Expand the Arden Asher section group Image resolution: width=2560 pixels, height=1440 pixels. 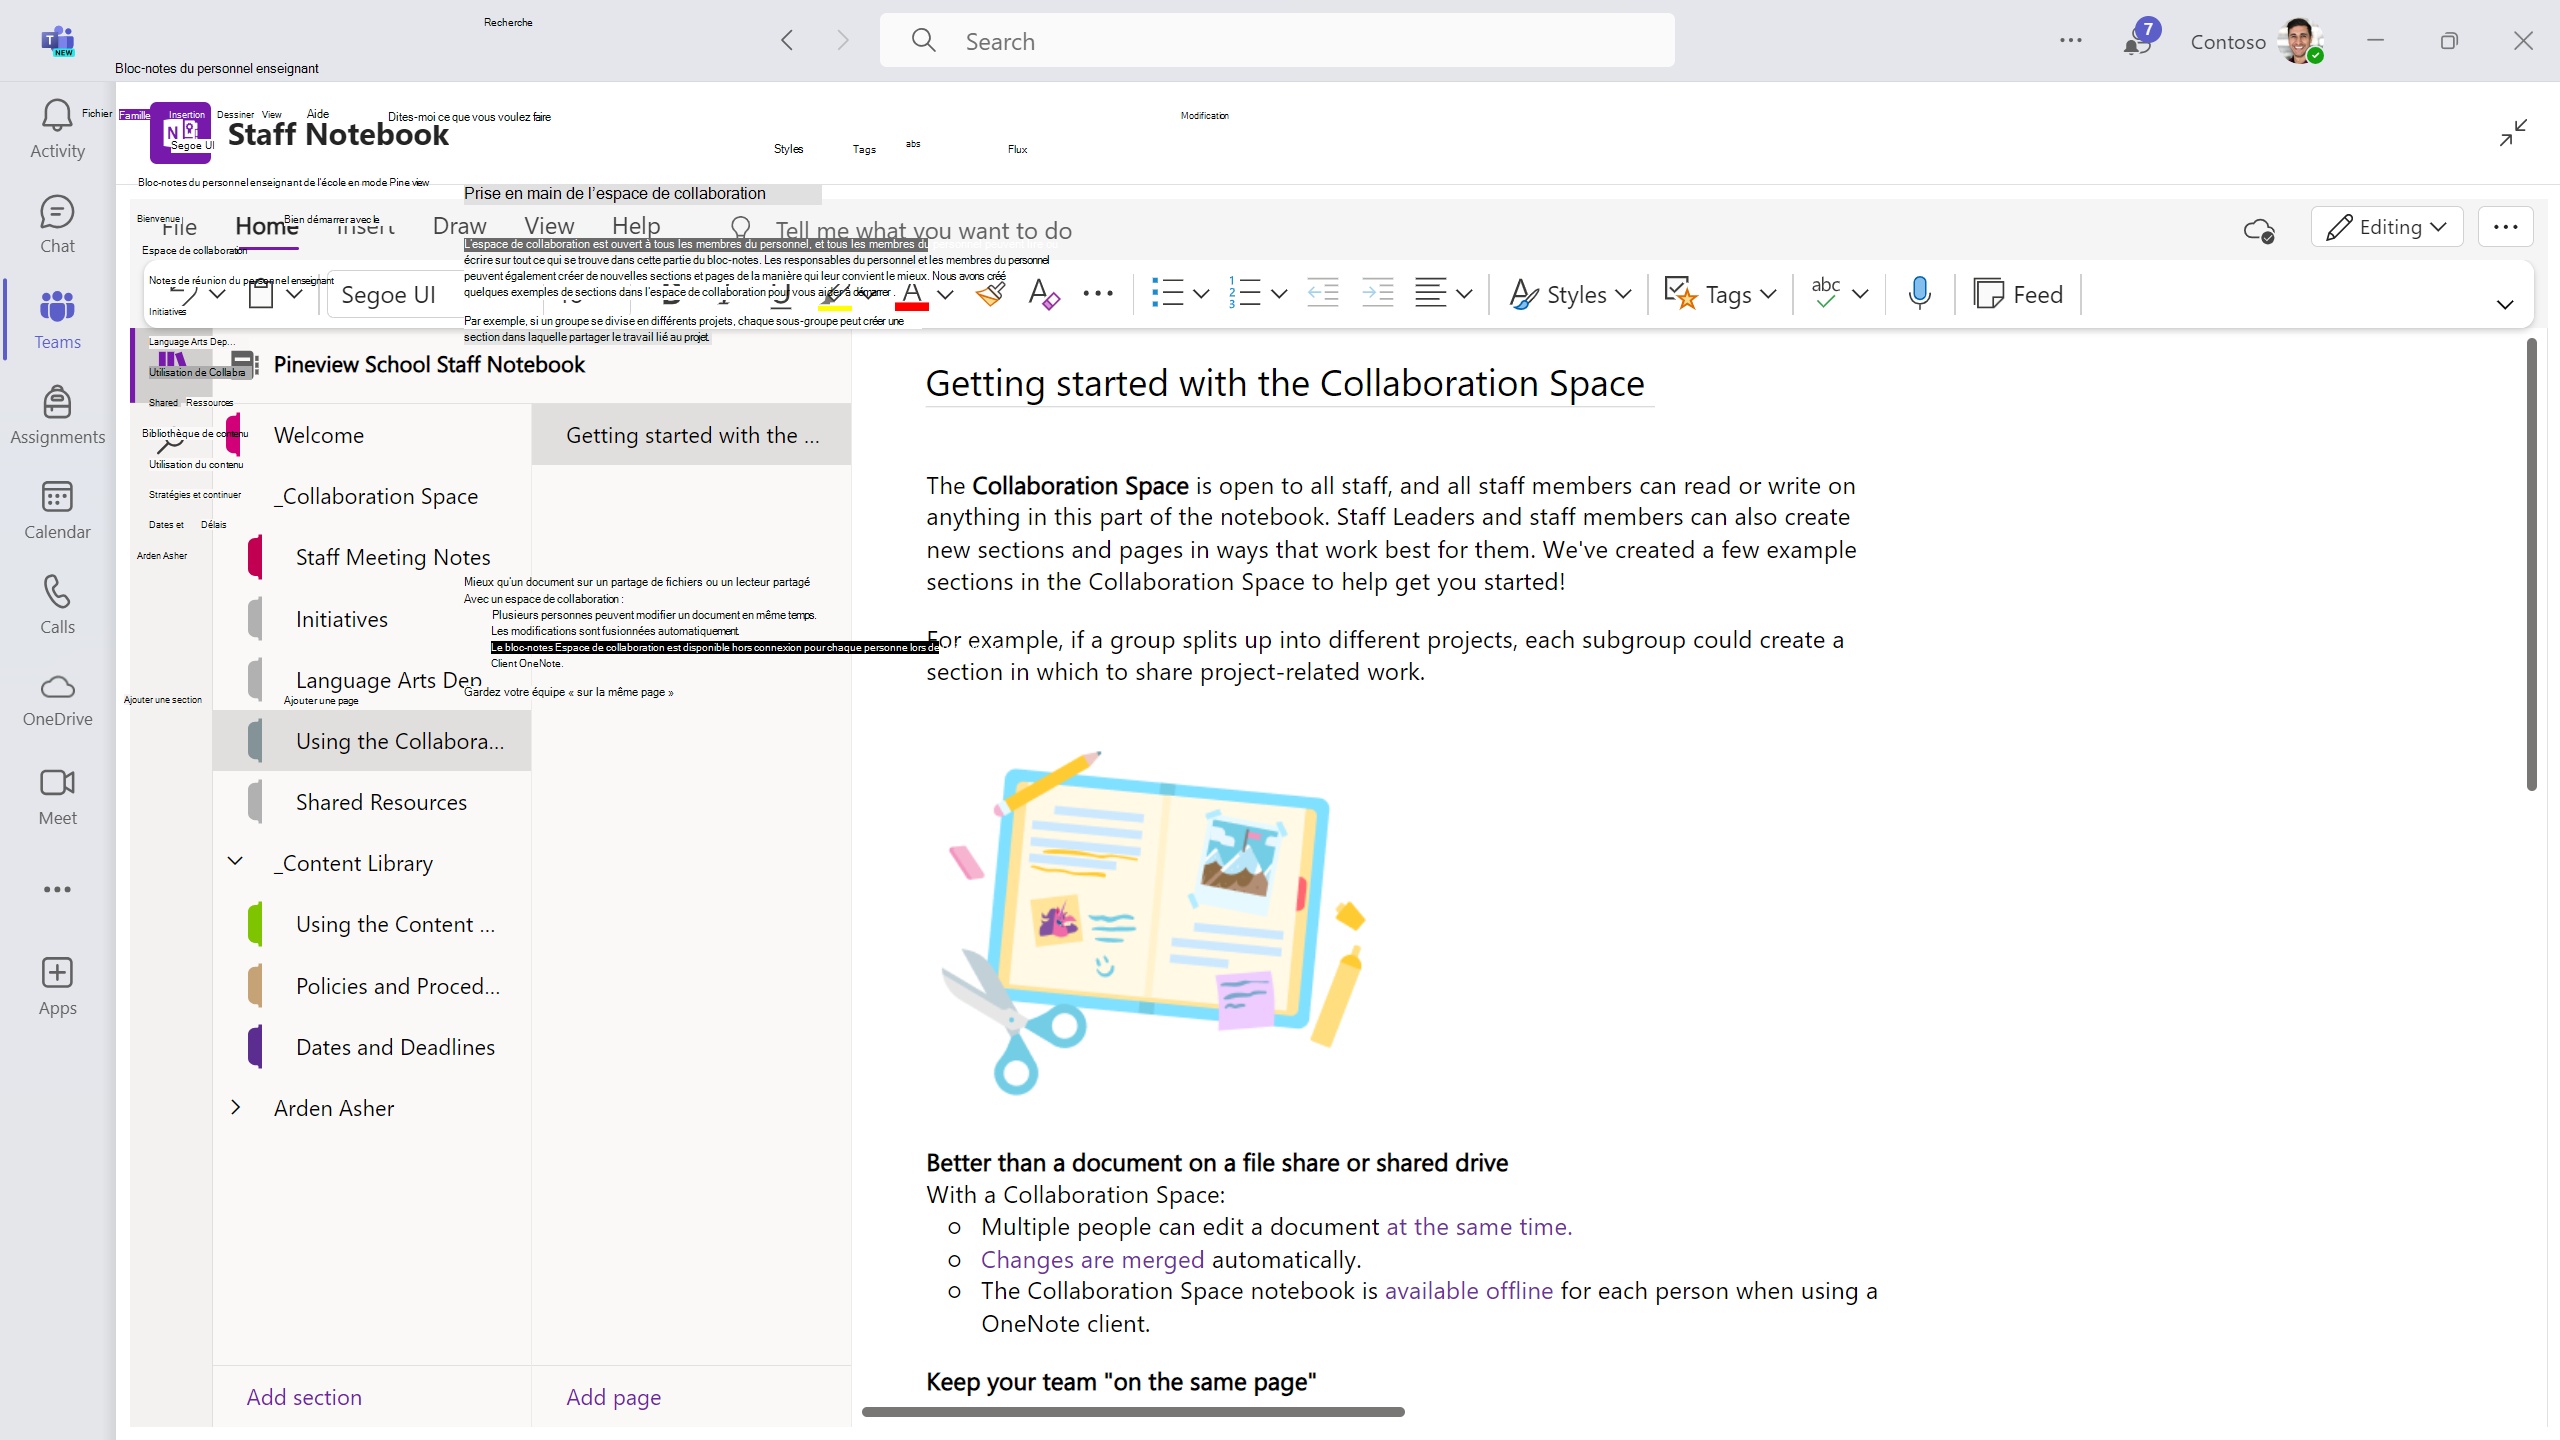(x=236, y=1107)
